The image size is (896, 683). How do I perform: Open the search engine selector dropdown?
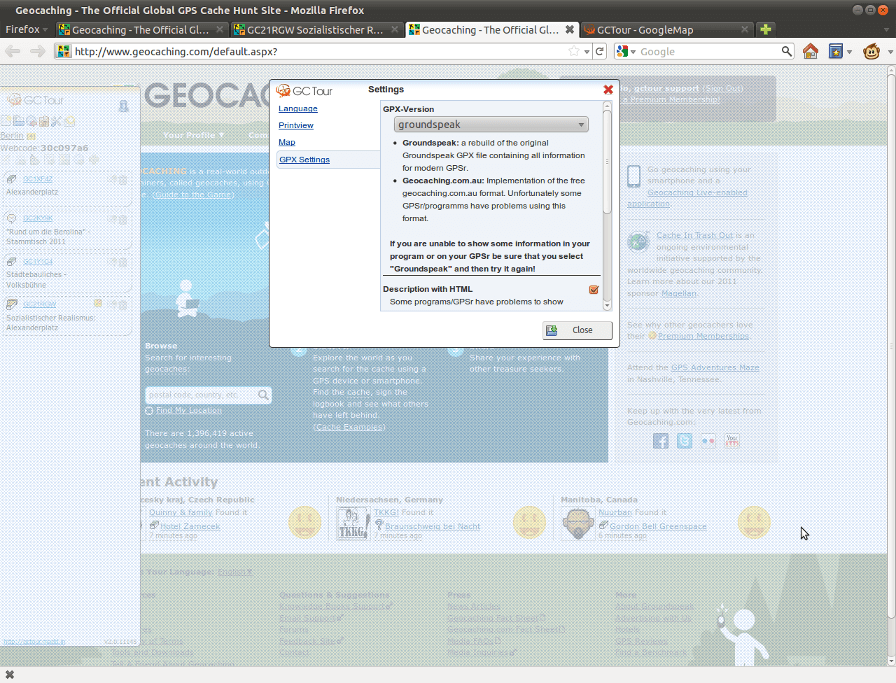626,51
